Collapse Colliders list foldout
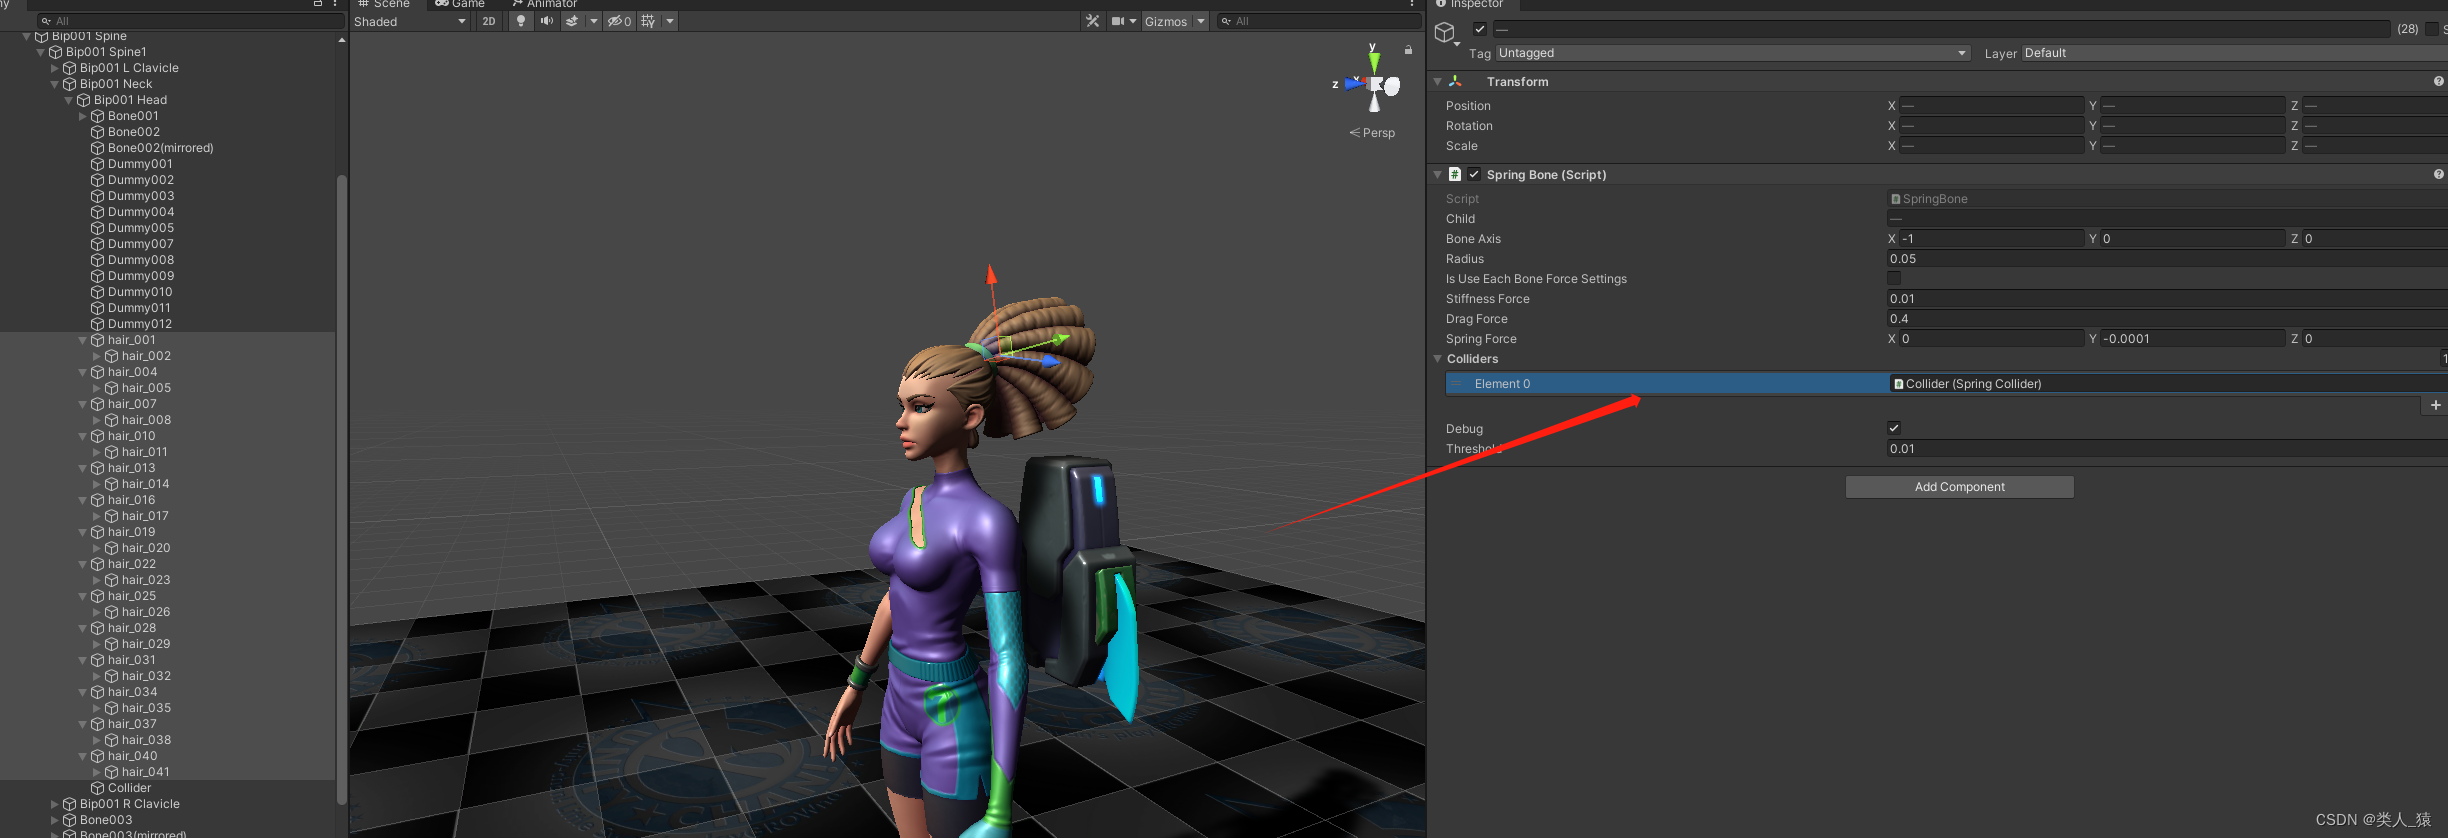Image resolution: width=2448 pixels, height=838 pixels. [1438, 359]
